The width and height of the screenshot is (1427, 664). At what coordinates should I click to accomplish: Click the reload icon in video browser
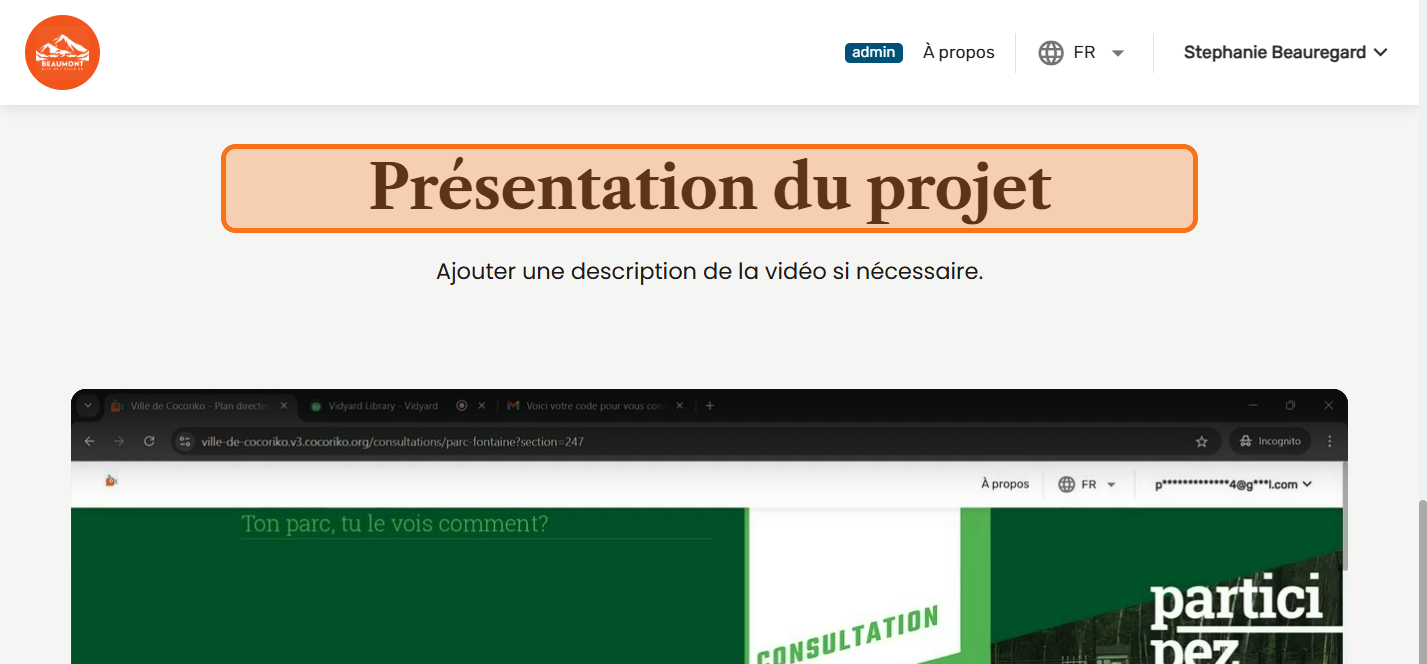tap(149, 441)
